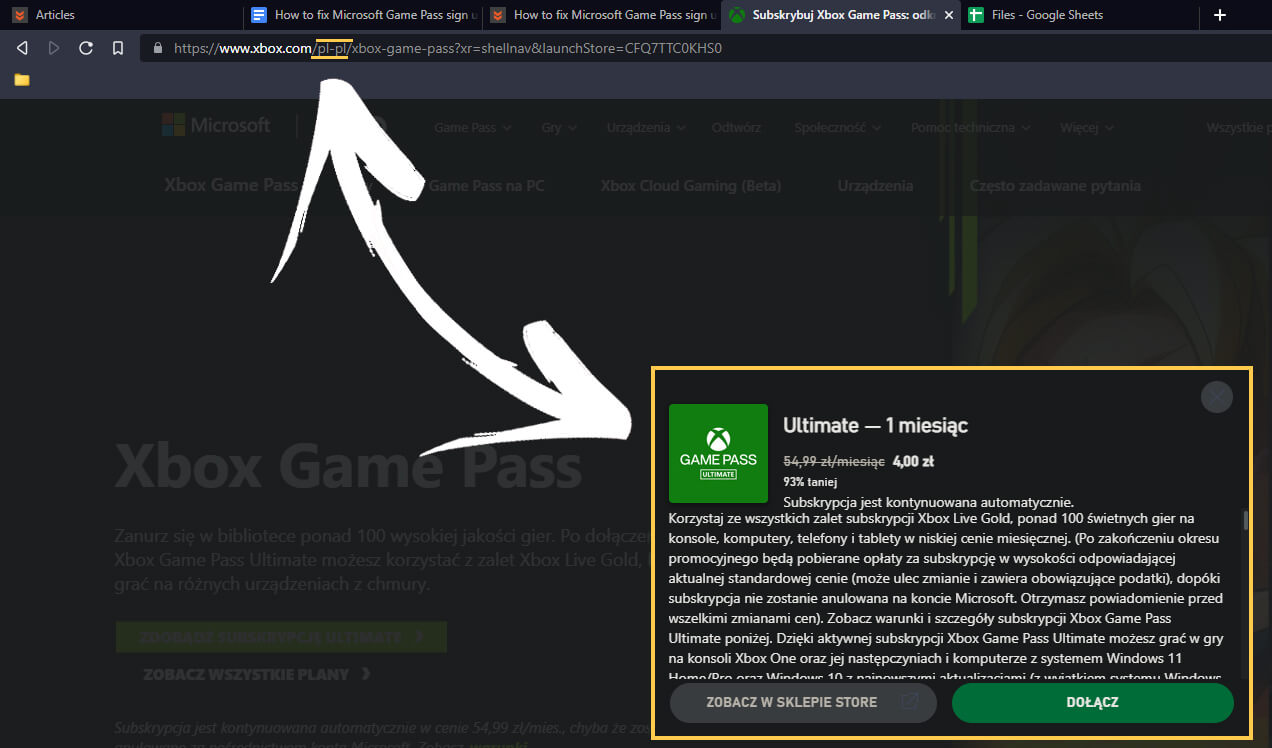Click the green DOŁĄCZ button
This screenshot has height=748, width=1272.
[1092, 702]
